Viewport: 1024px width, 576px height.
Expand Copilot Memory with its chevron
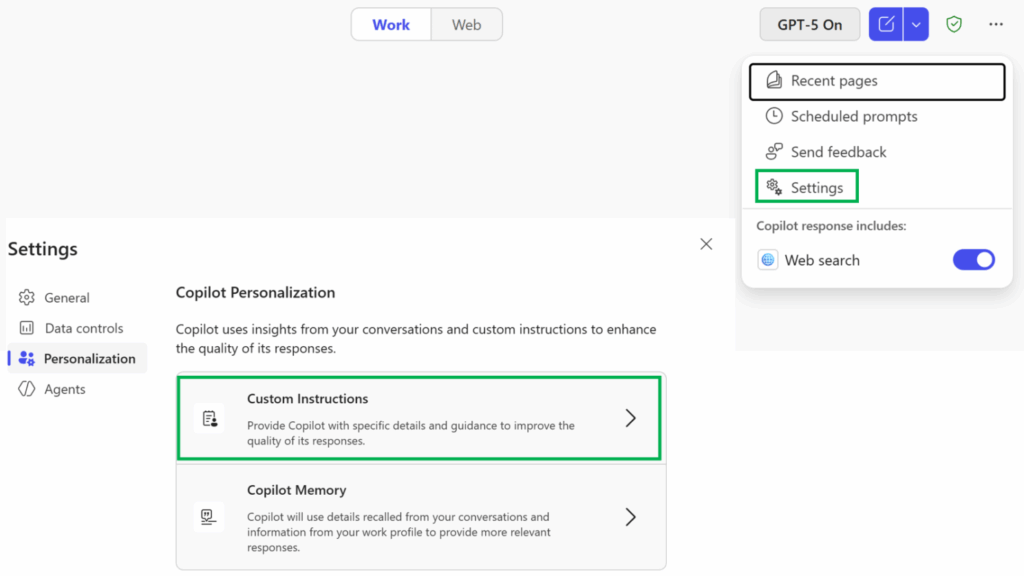pos(630,517)
